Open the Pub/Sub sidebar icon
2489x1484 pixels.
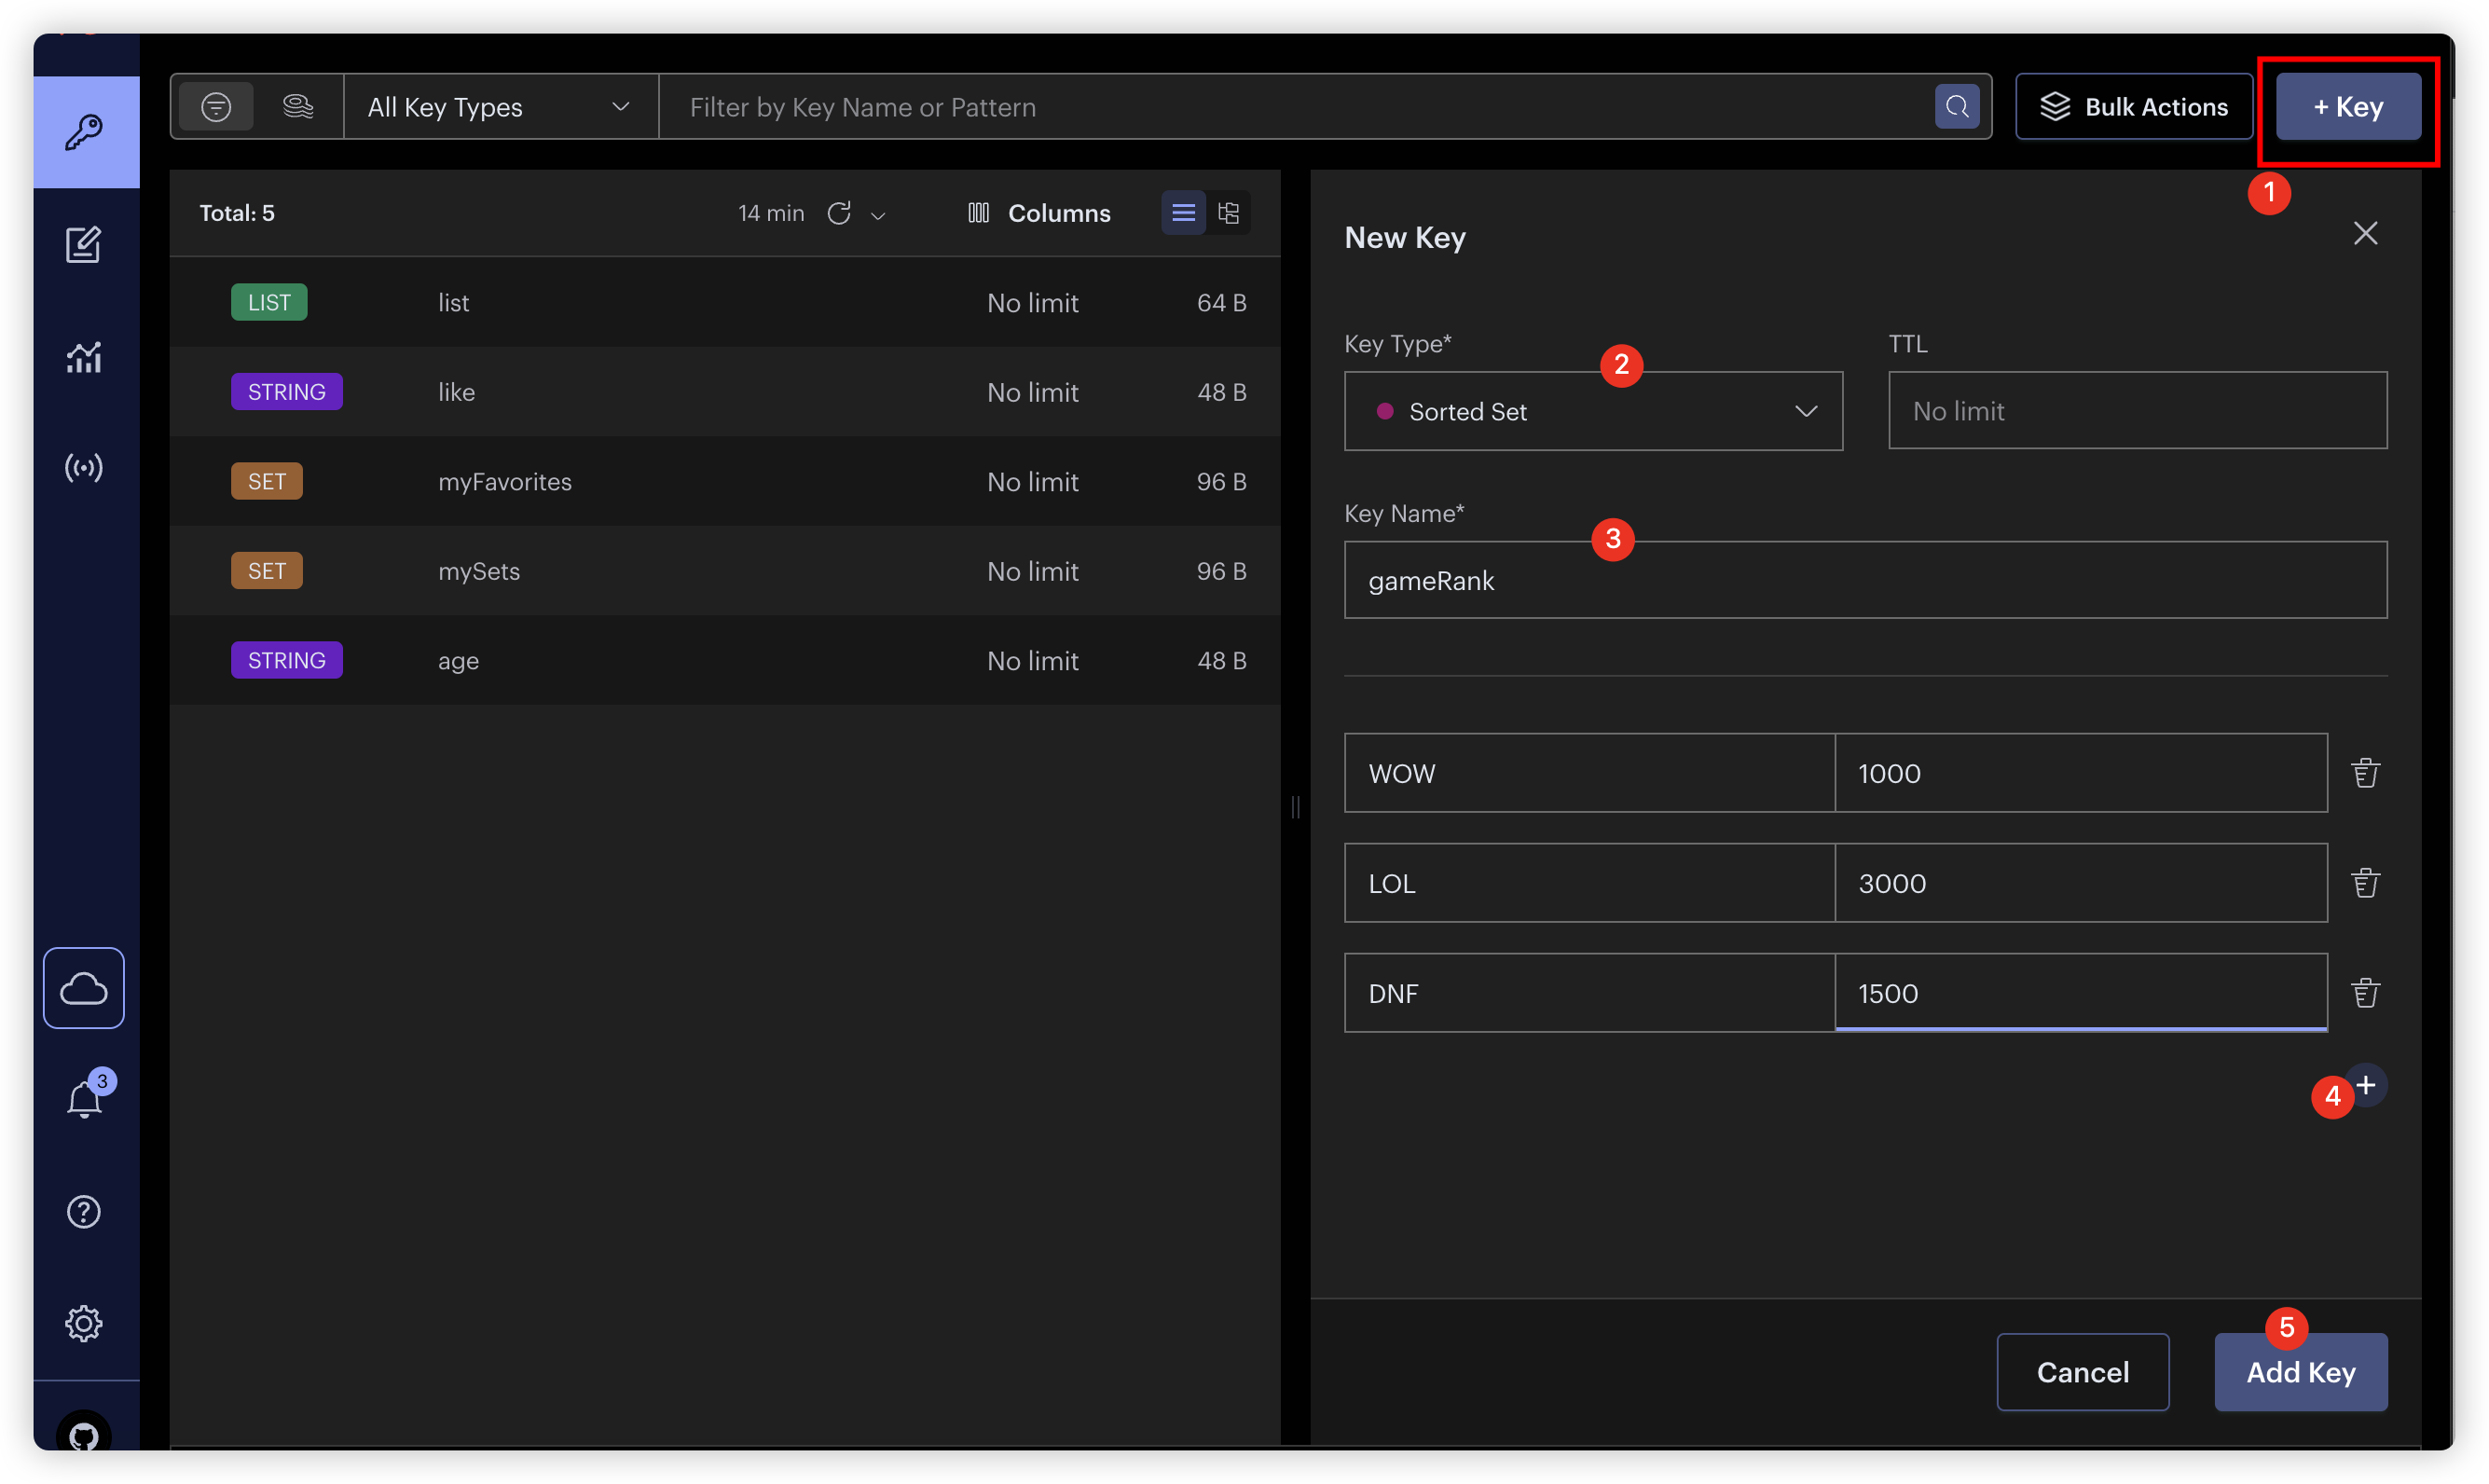tap(84, 468)
